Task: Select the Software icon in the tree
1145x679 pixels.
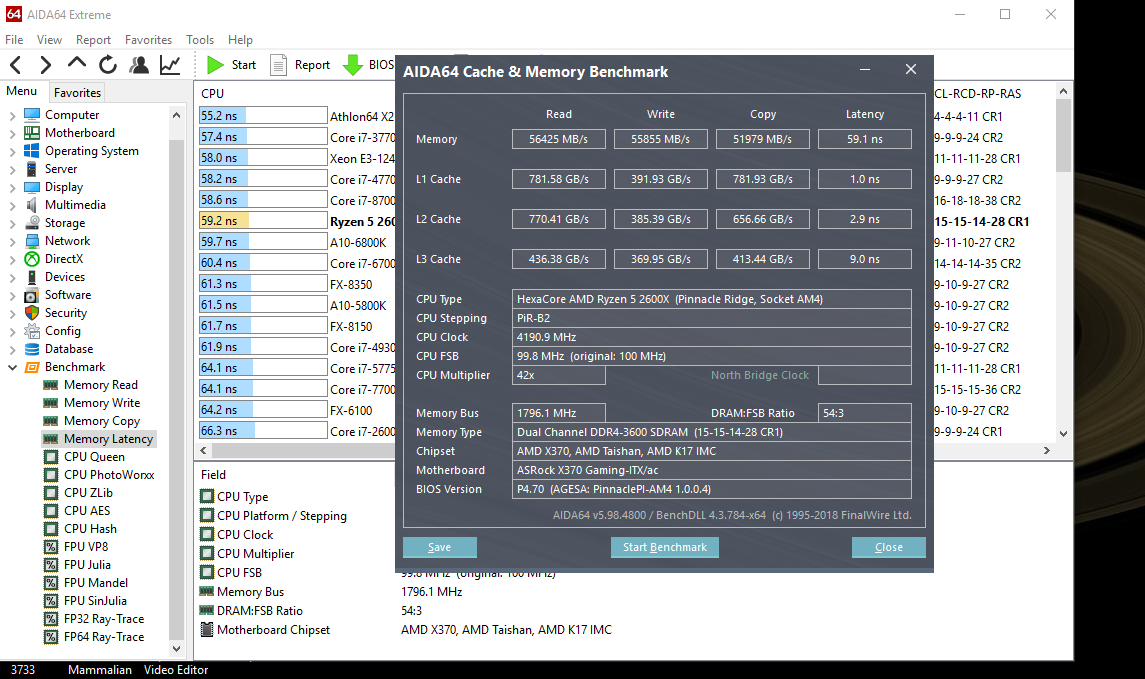Action: coord(32,295)
